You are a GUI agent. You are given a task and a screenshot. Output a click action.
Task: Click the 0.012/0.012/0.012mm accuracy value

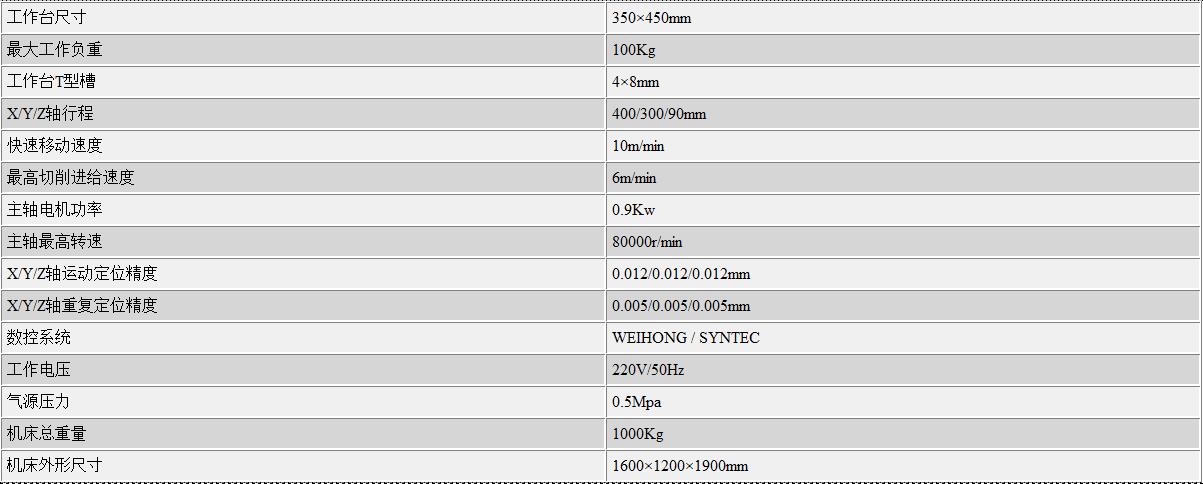(681, 274)
